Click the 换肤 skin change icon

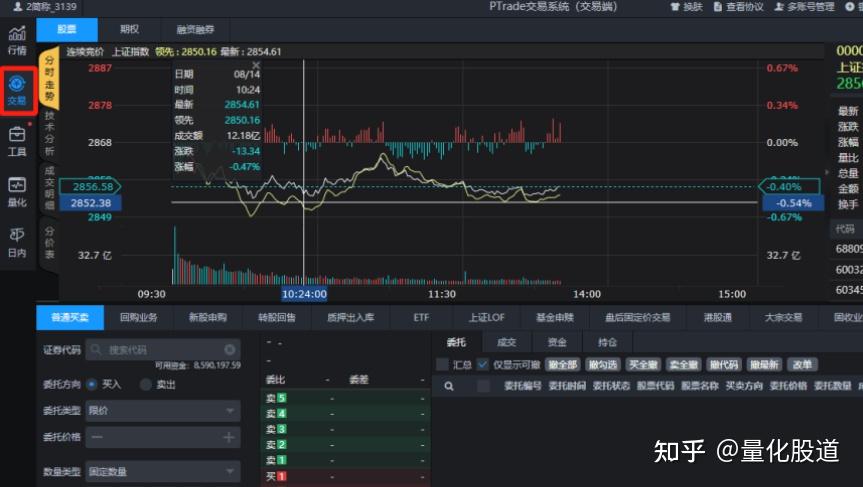(x=686, y=7)
